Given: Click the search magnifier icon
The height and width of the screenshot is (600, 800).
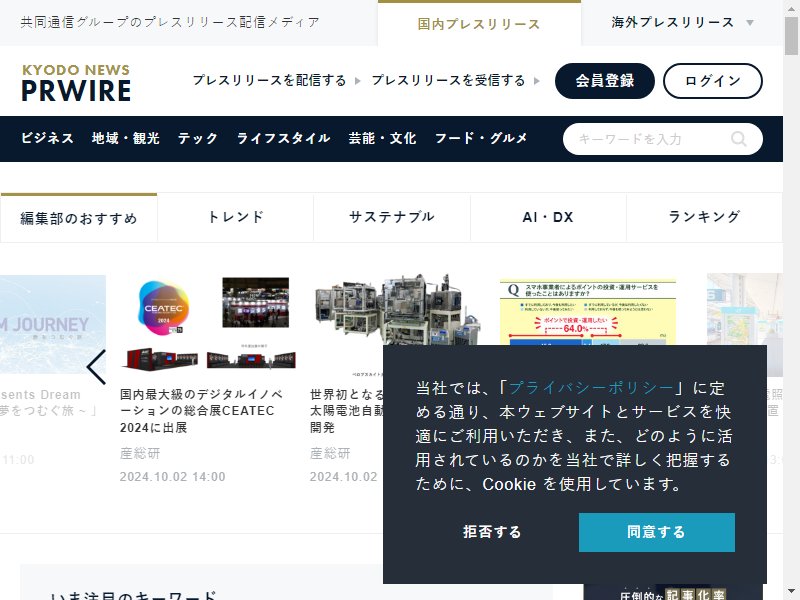Looking at the screenshot, I should (739, 139).
